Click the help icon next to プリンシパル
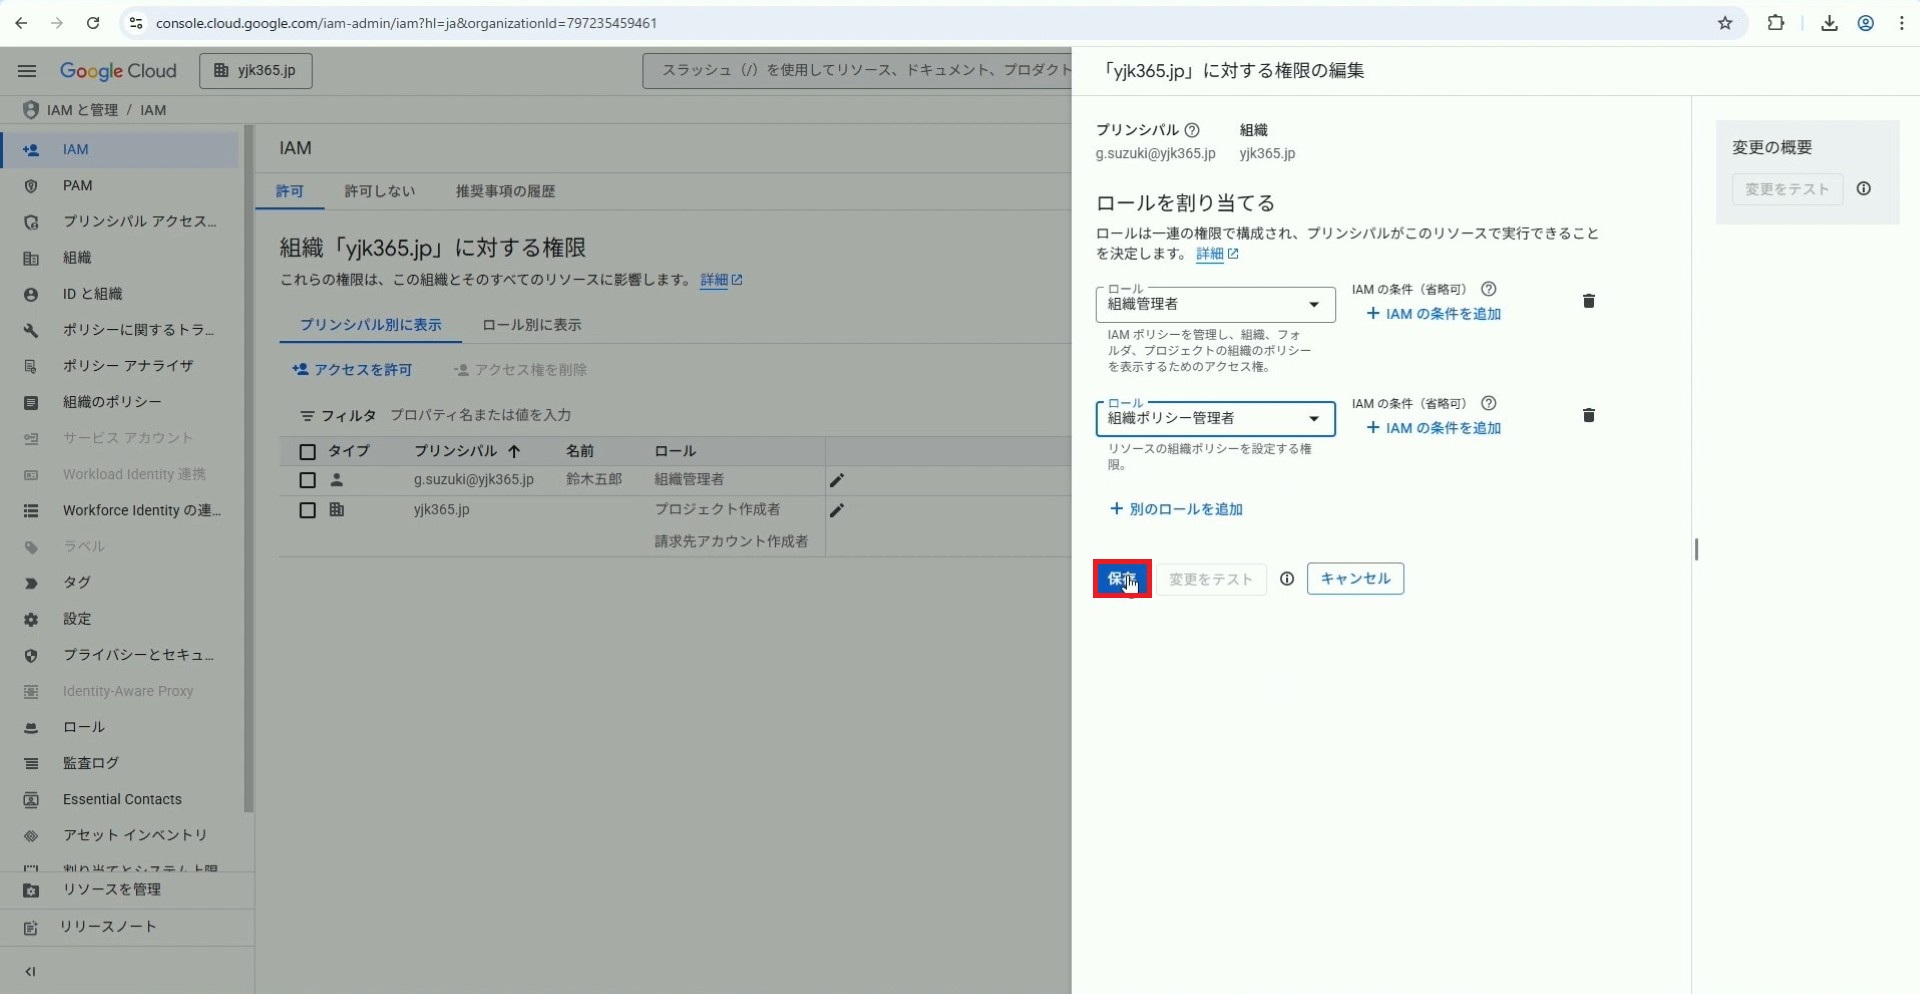 click(x=1192, y=130)
